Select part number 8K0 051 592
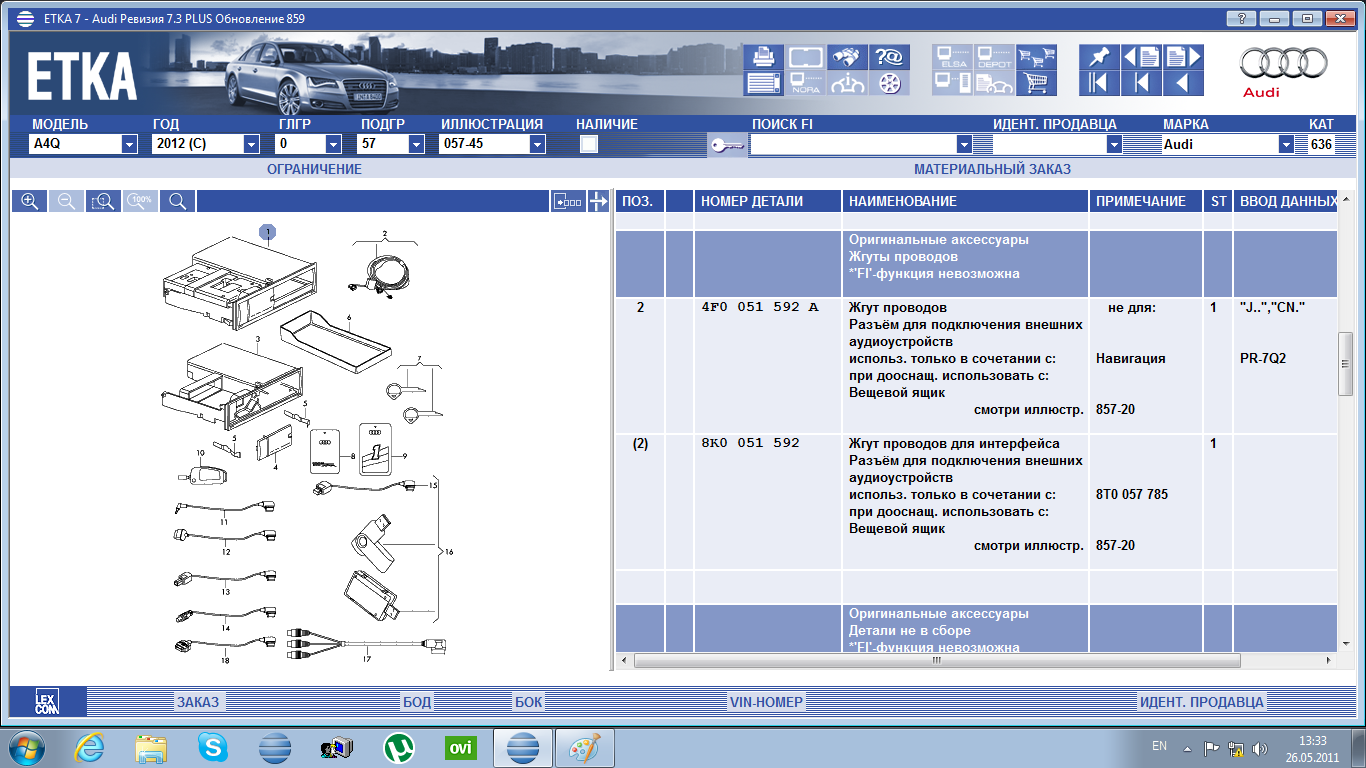 click(x=751, y=443)
